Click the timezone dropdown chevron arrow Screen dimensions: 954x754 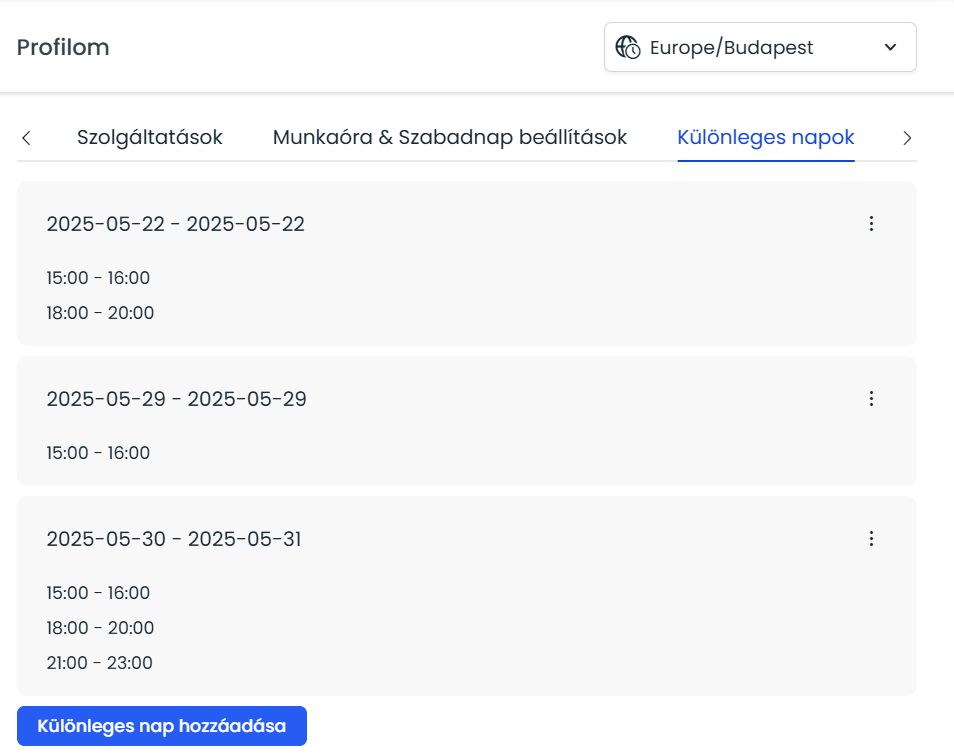click(890, 47)
